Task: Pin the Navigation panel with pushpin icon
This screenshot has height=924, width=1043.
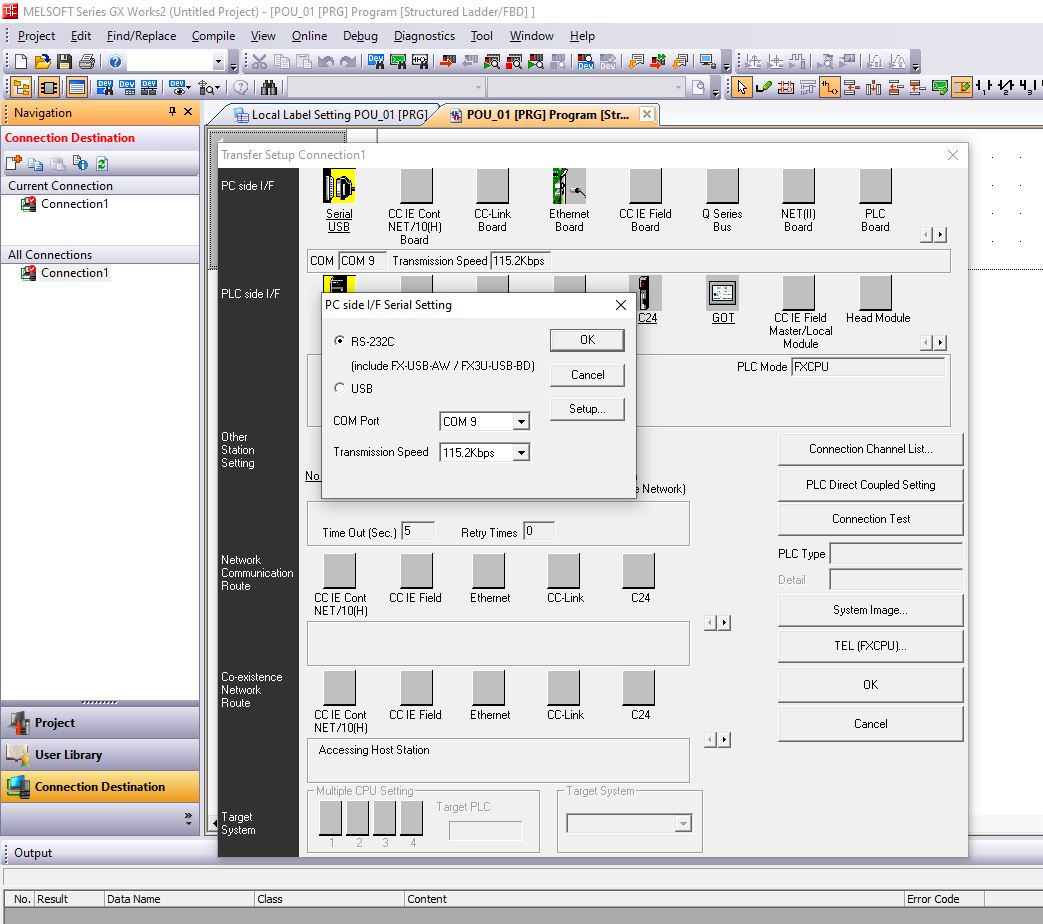Action: point(172,112)
